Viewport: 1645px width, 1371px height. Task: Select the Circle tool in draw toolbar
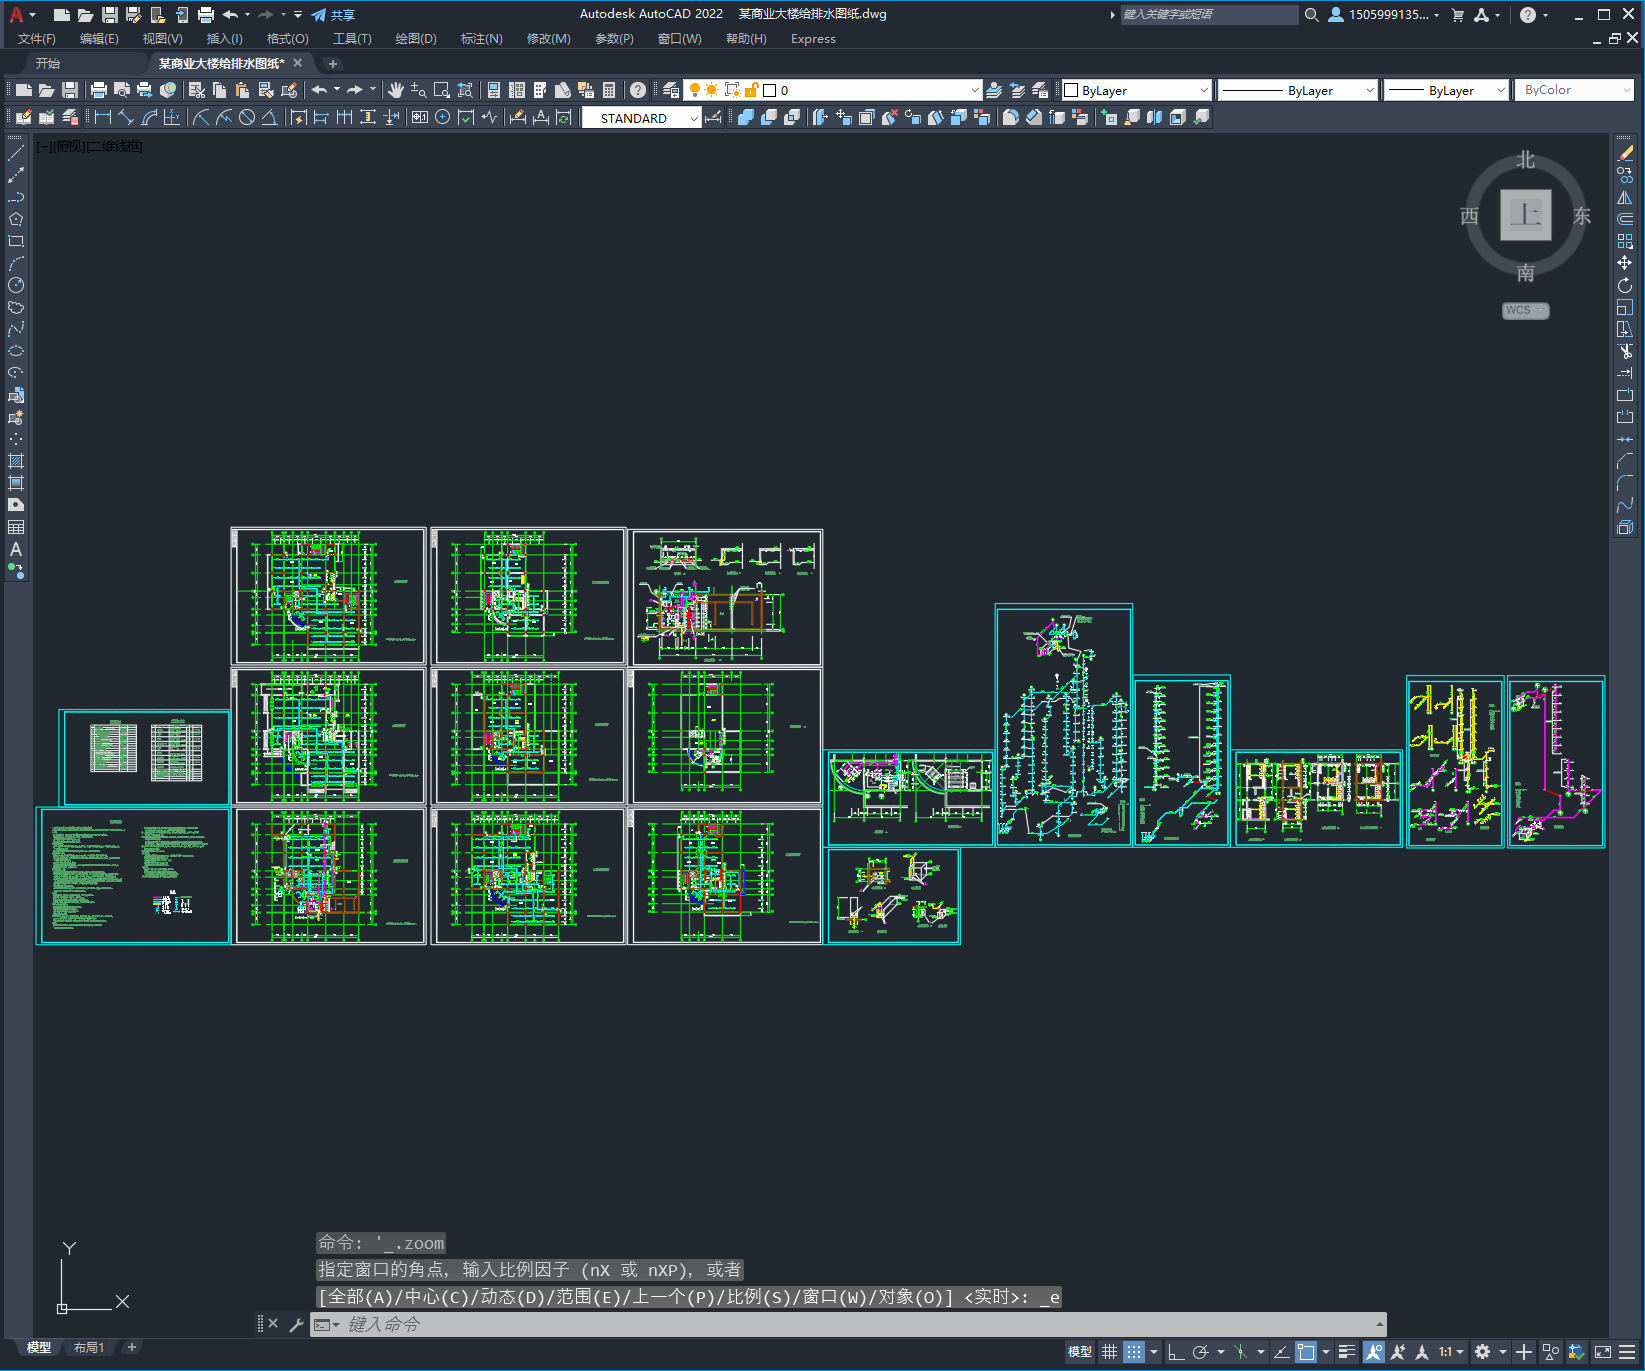(16, 285)
